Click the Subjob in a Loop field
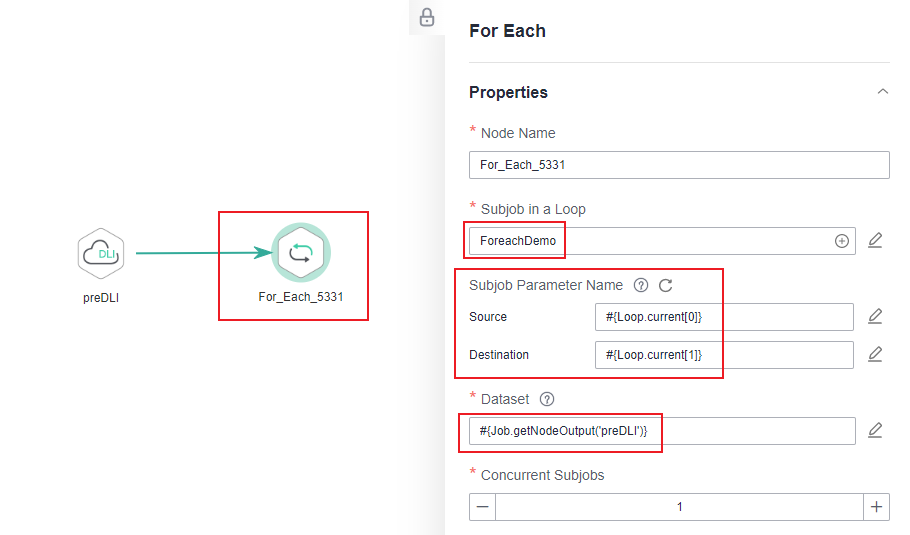 pos(650,241)
